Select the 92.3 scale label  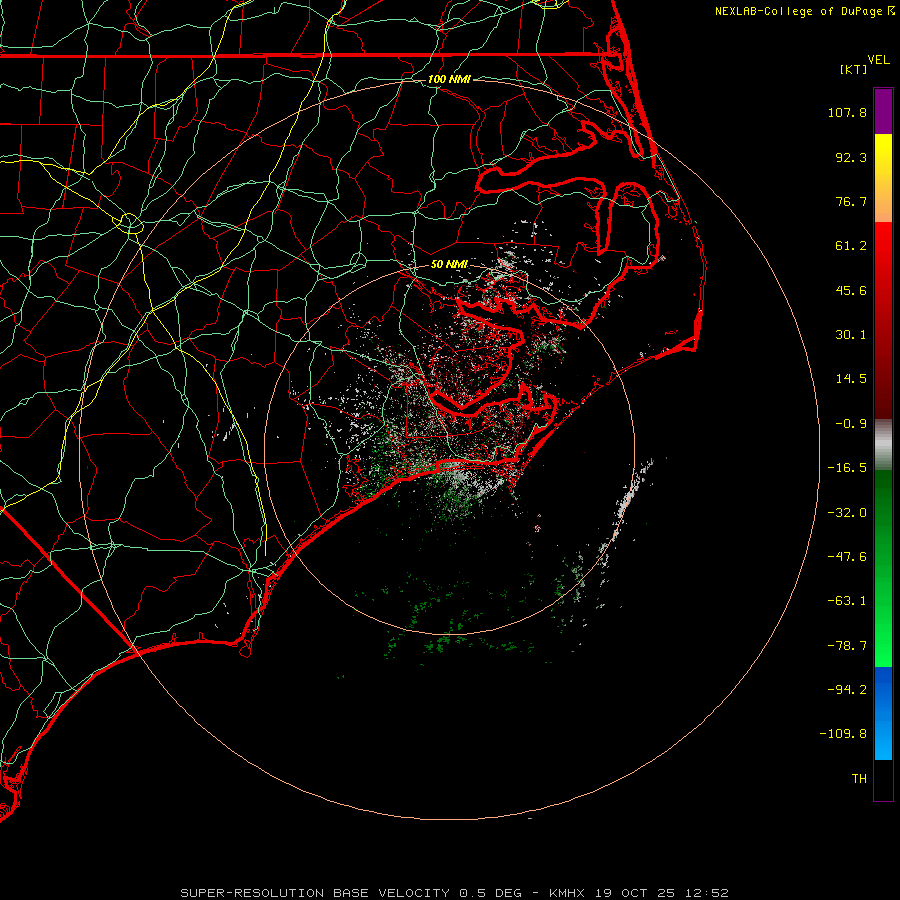tap(851, 157)
